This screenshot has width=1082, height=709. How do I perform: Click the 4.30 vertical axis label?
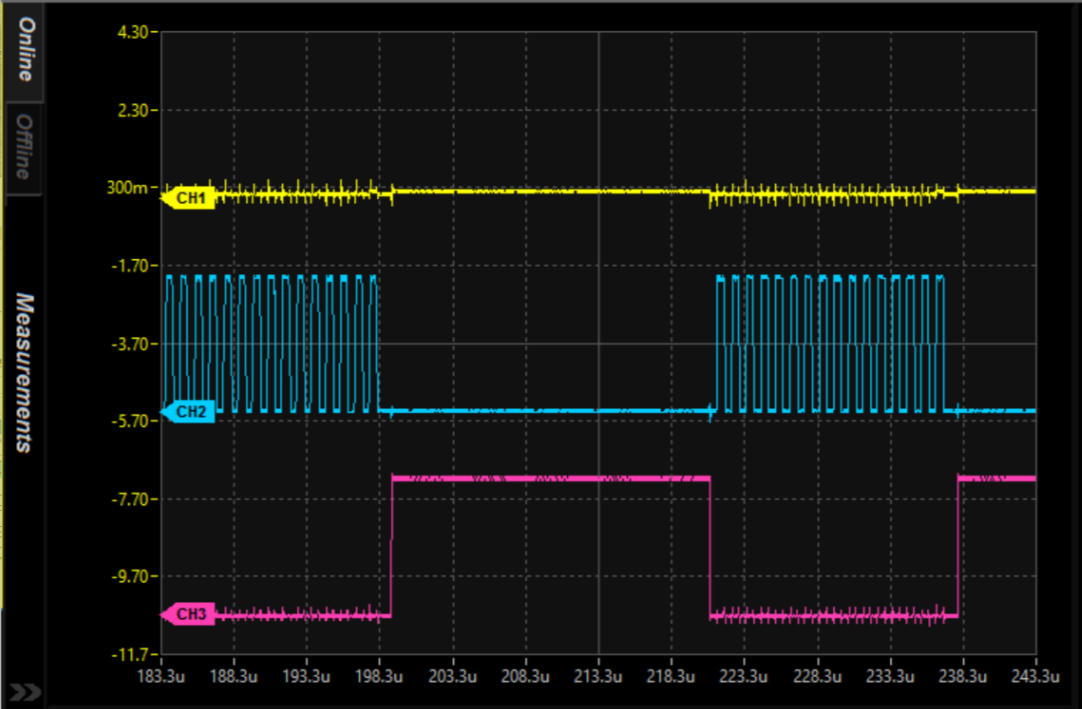point(132,32)
